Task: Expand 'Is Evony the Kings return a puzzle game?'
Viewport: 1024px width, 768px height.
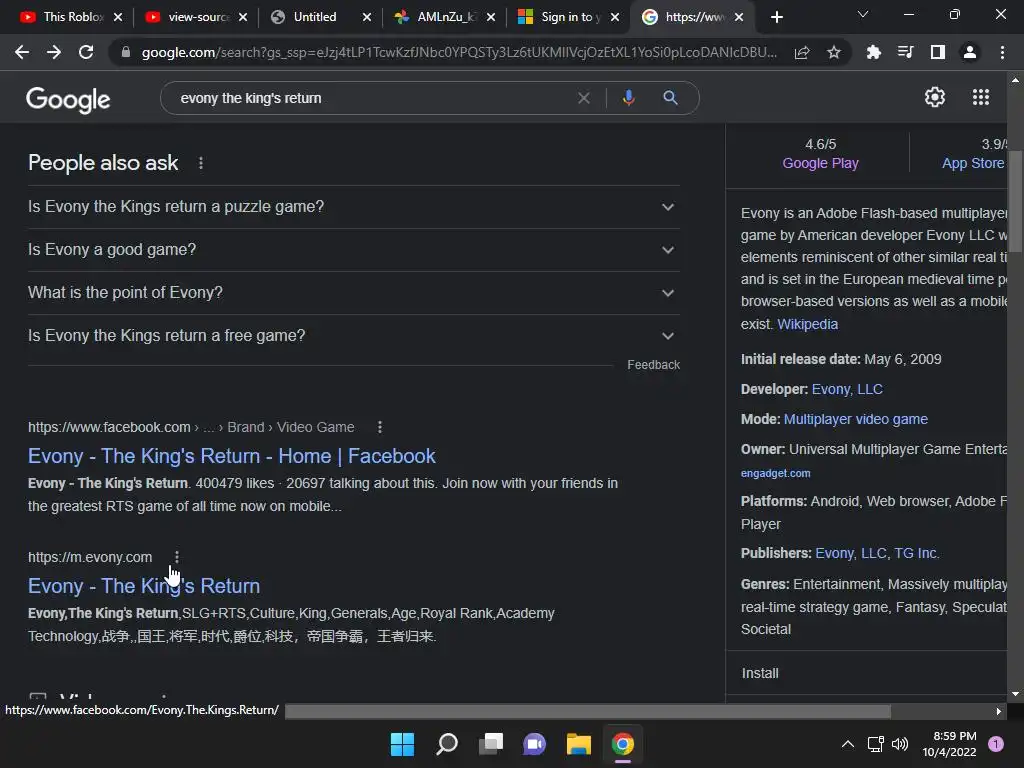Action: (353, 207)
